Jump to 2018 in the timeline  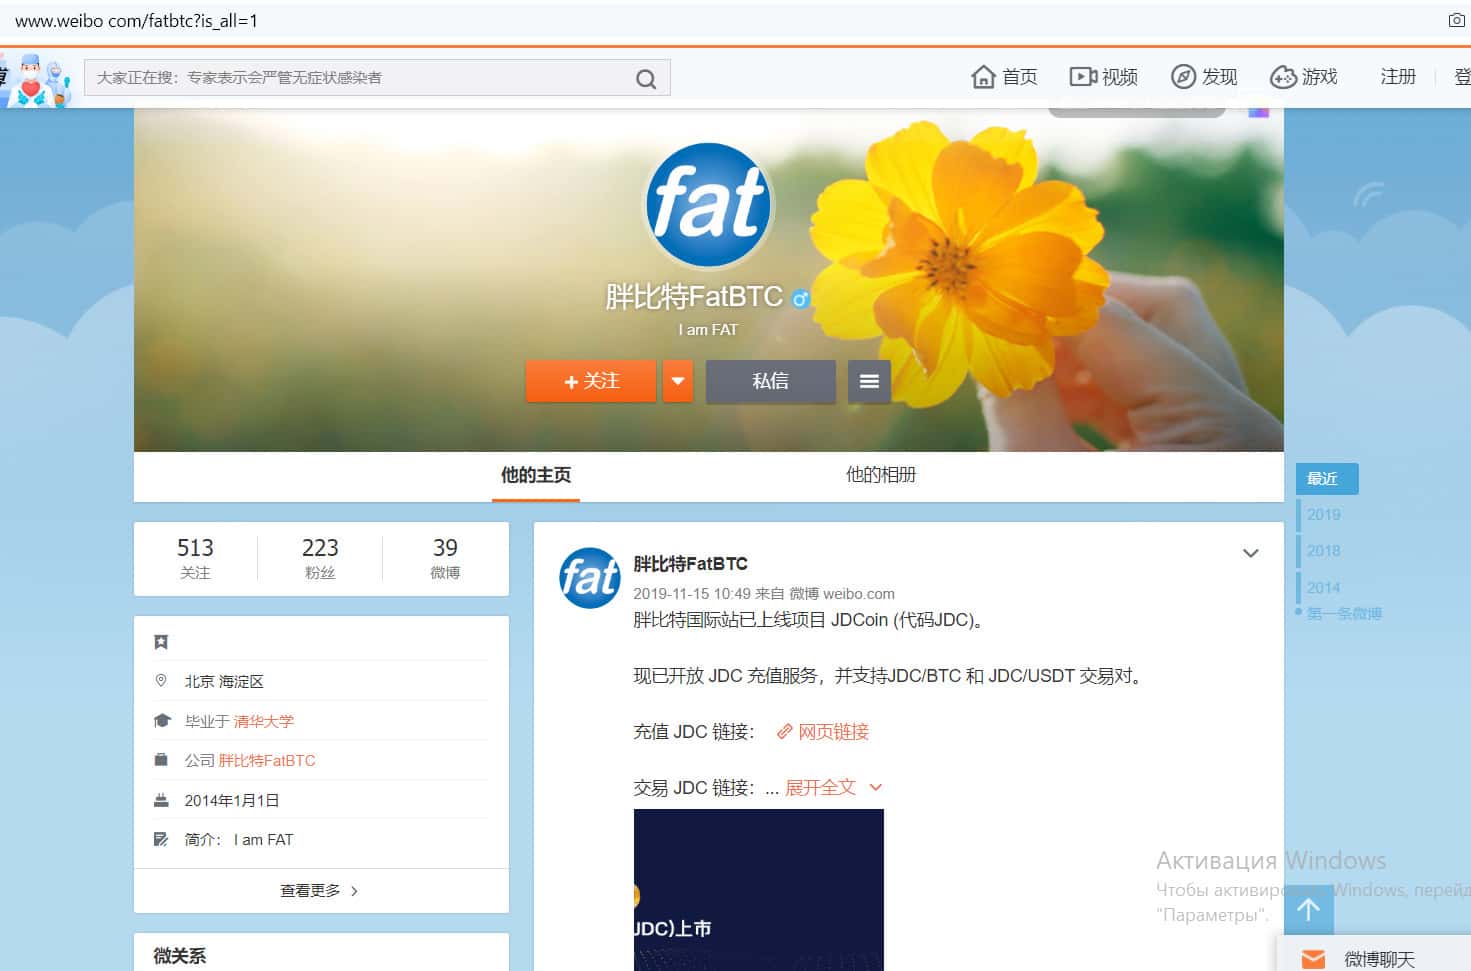click(1323, 551)
